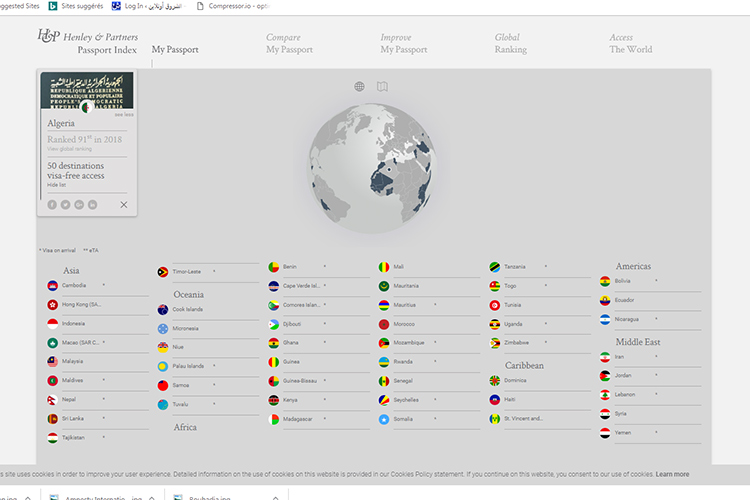The width and height of the screenshot is (750, 500).
Task: Click the Samoa flag icon
Action: [x=163, y=386]
